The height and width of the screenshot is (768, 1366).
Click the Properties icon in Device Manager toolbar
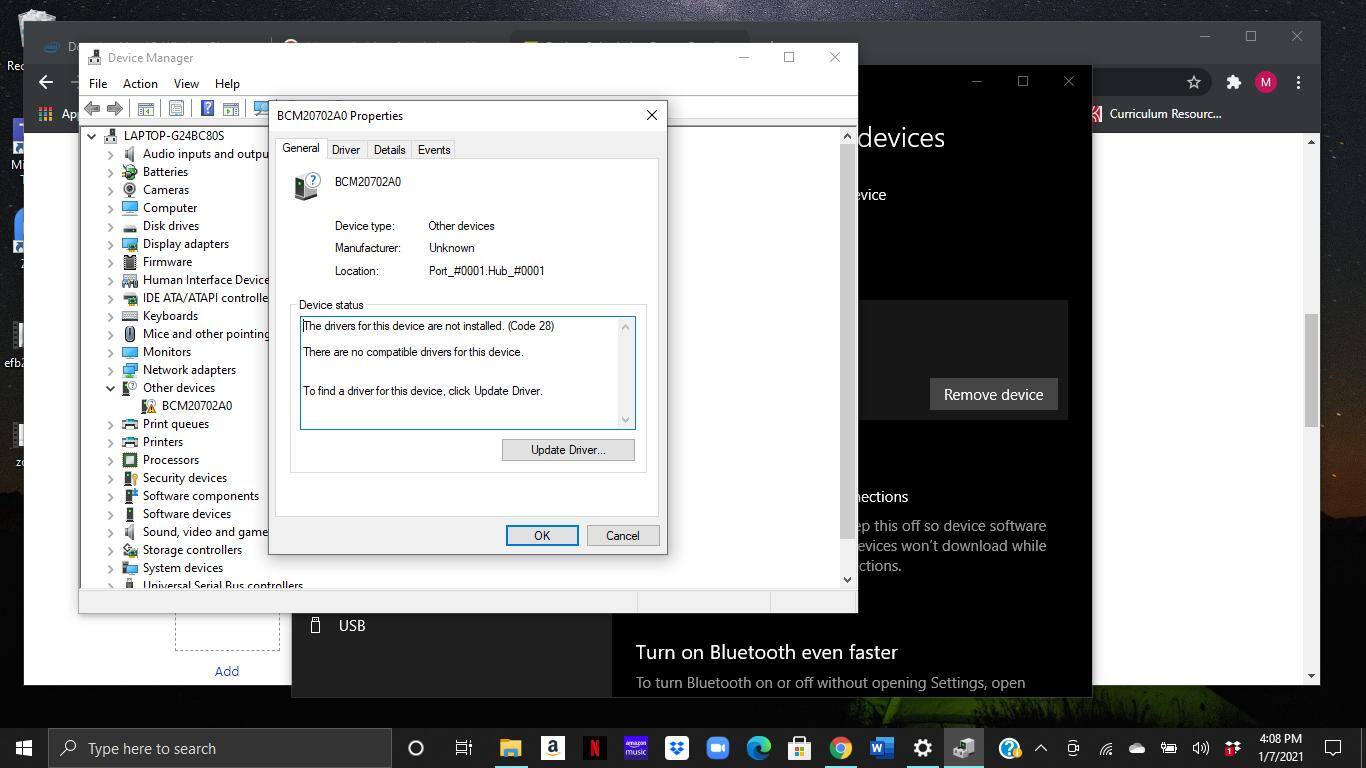pos(176,108)
